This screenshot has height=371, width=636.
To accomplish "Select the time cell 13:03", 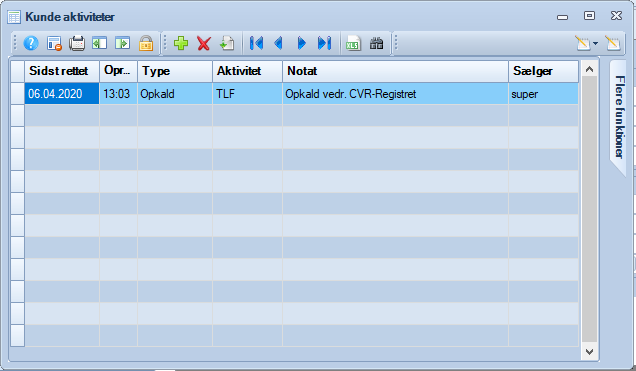I will (118, 94).
